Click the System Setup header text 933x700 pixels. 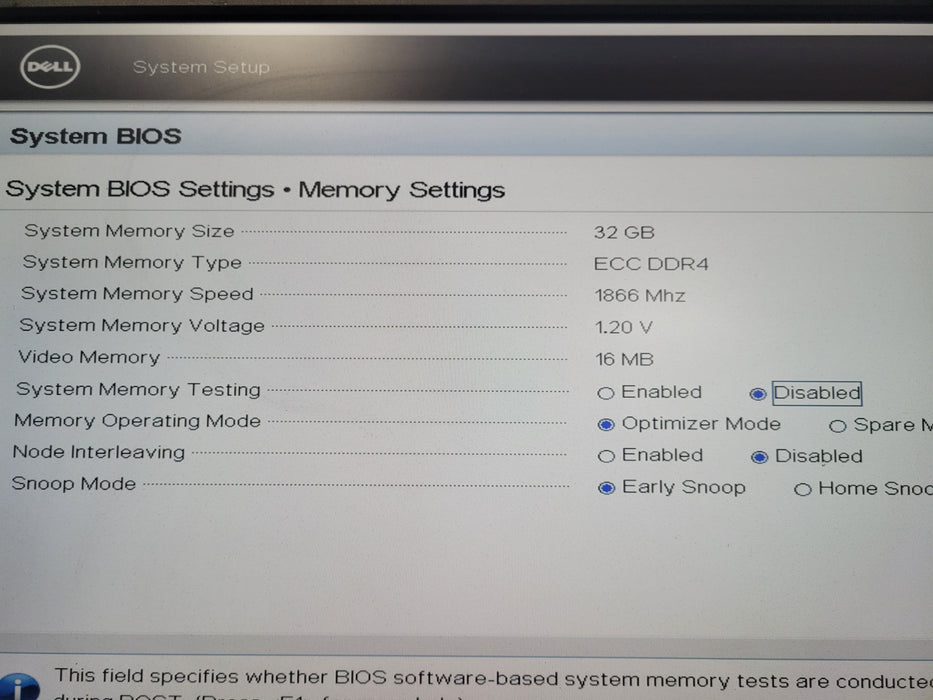[x=201, y=67]
